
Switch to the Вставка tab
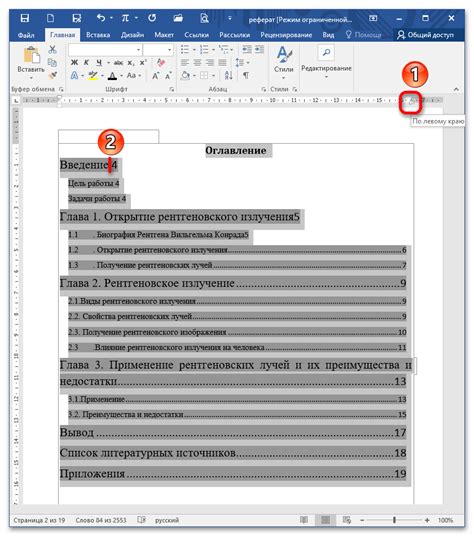coord(98,35)
